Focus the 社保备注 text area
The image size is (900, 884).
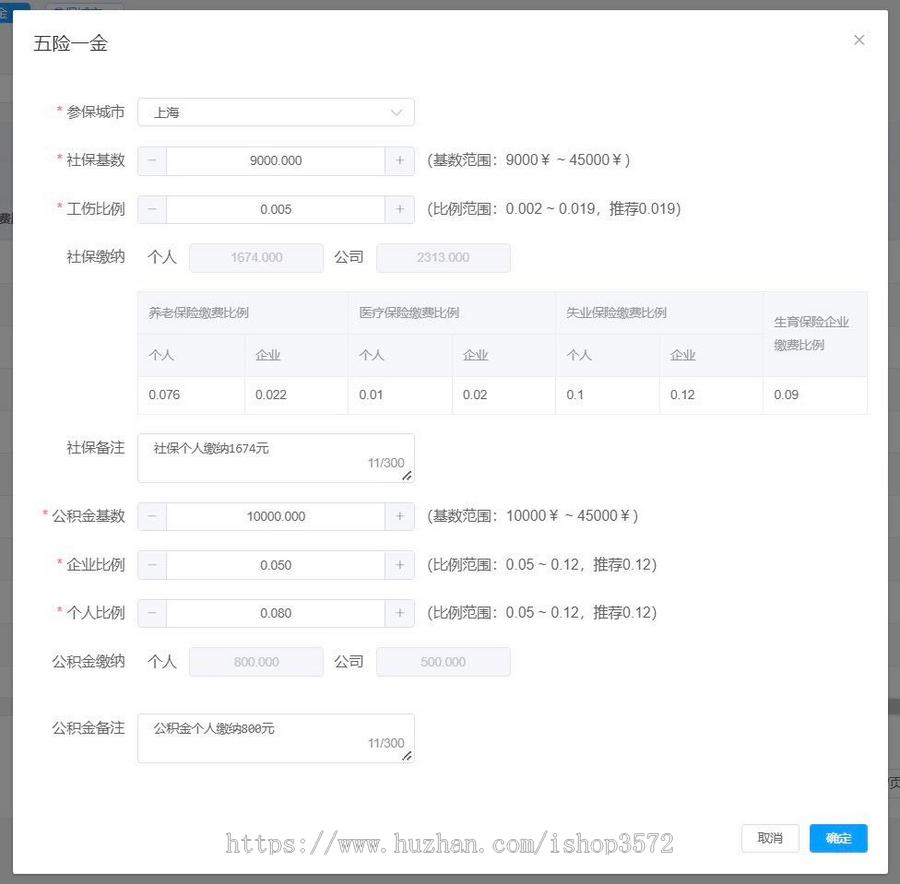tap(276, 458)
